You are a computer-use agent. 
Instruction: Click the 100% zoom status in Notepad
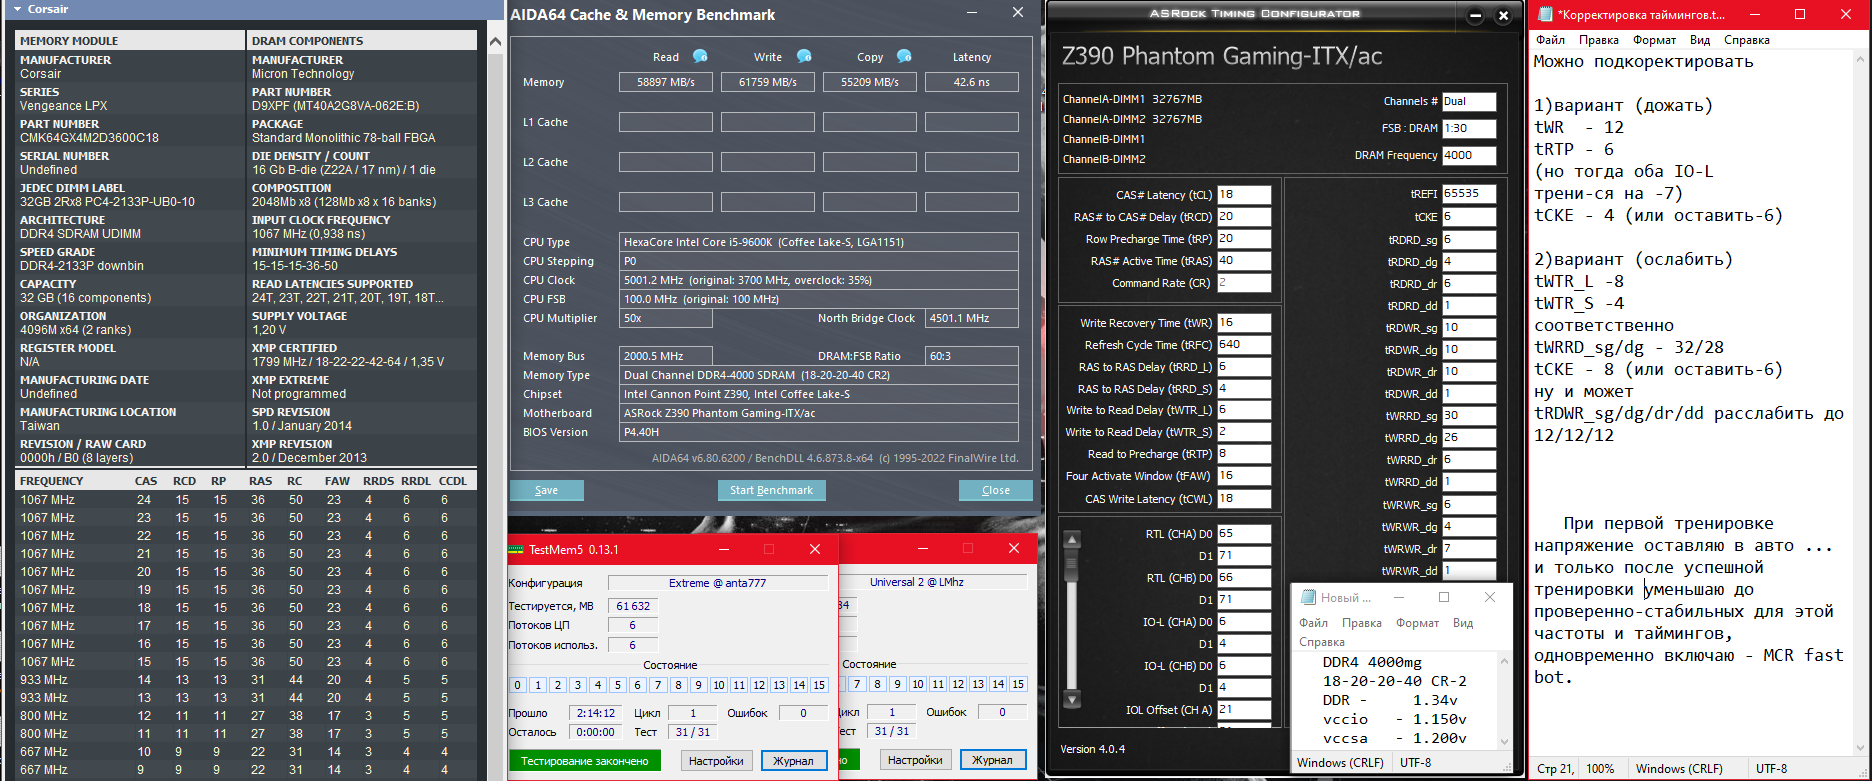[1600, 769]
